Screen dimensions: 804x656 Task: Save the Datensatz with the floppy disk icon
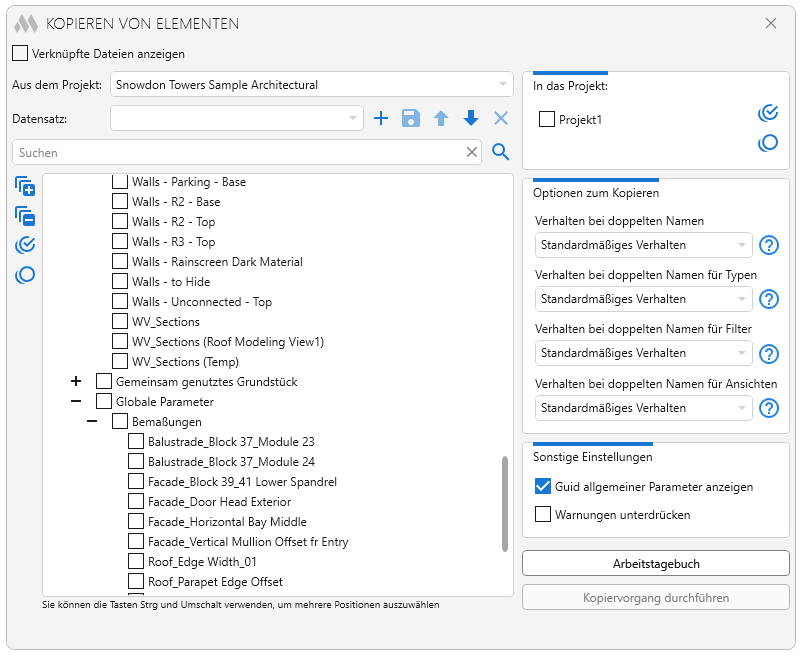pyautogui.click(x=411, y=118)
